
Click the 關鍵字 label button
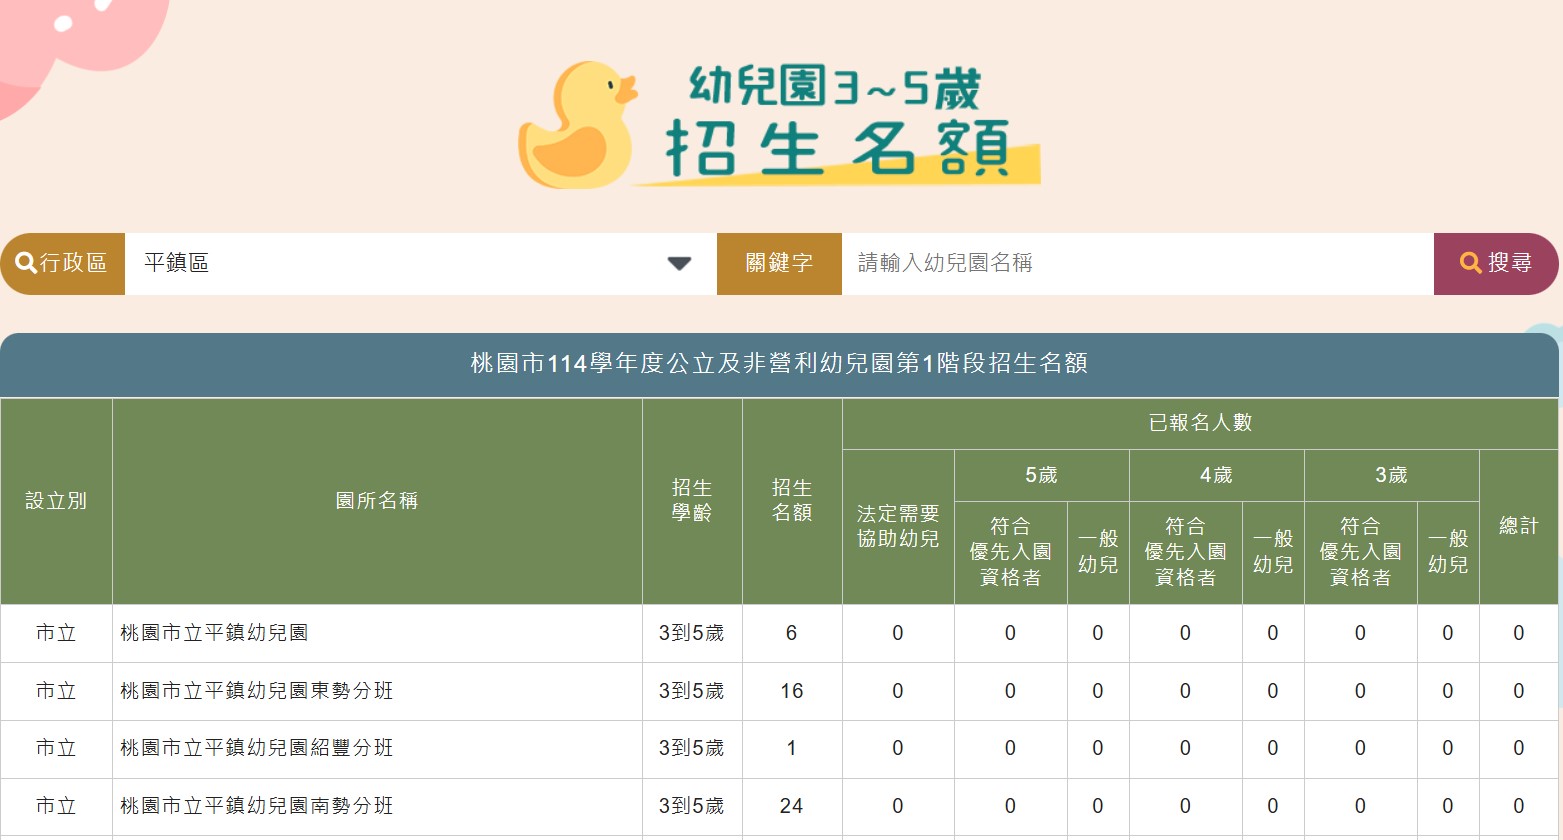[x=779, y=263]
